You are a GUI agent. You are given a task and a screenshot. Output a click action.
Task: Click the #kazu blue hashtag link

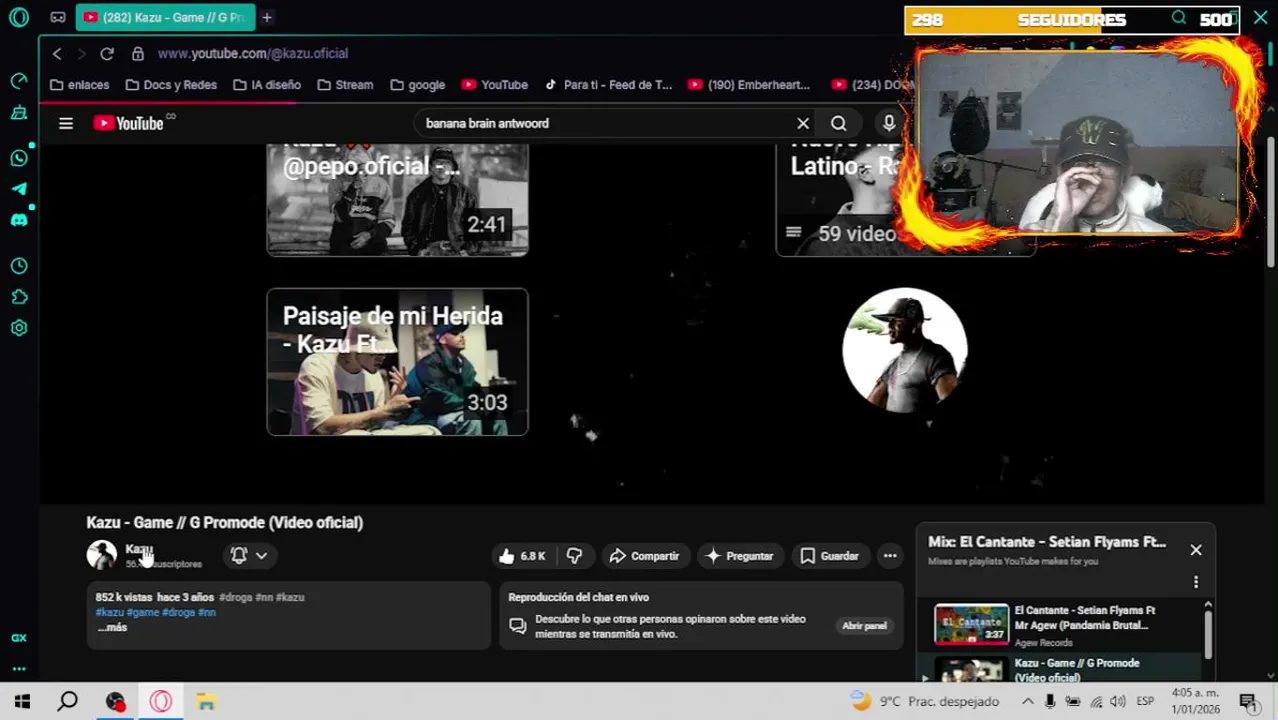point(109,612)
